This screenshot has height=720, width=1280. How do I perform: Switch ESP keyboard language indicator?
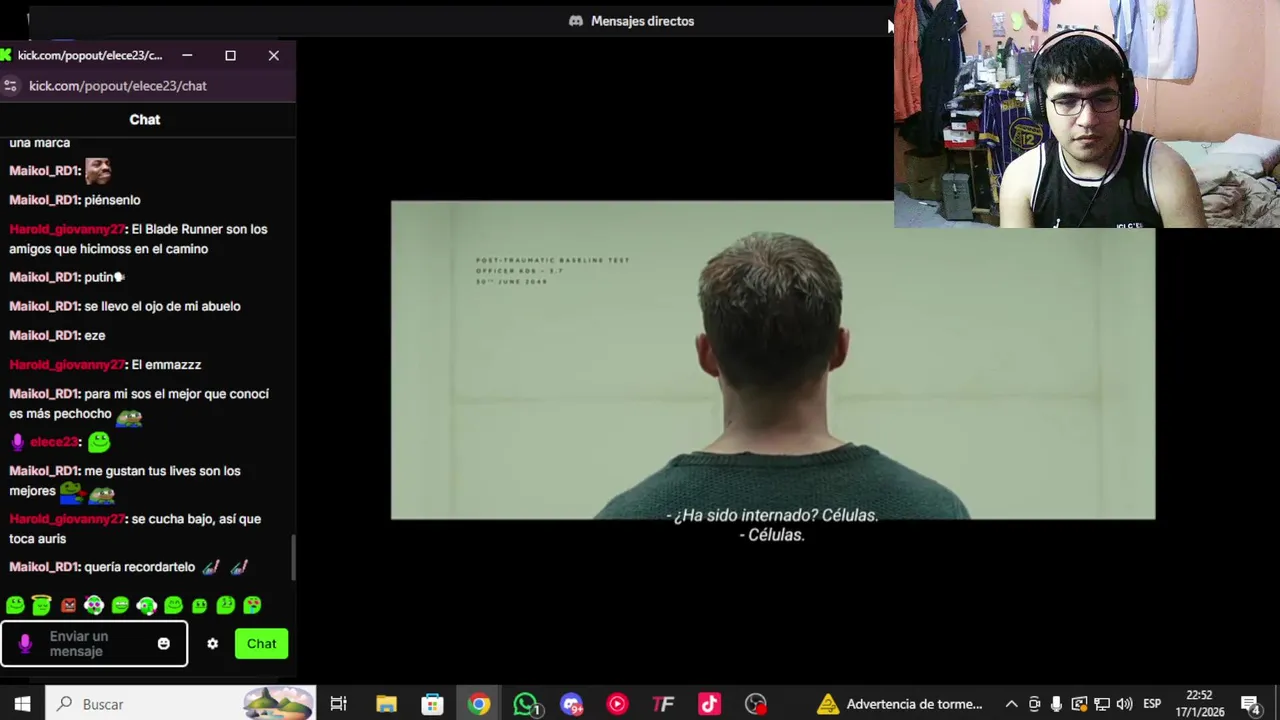coord(1151,704)
